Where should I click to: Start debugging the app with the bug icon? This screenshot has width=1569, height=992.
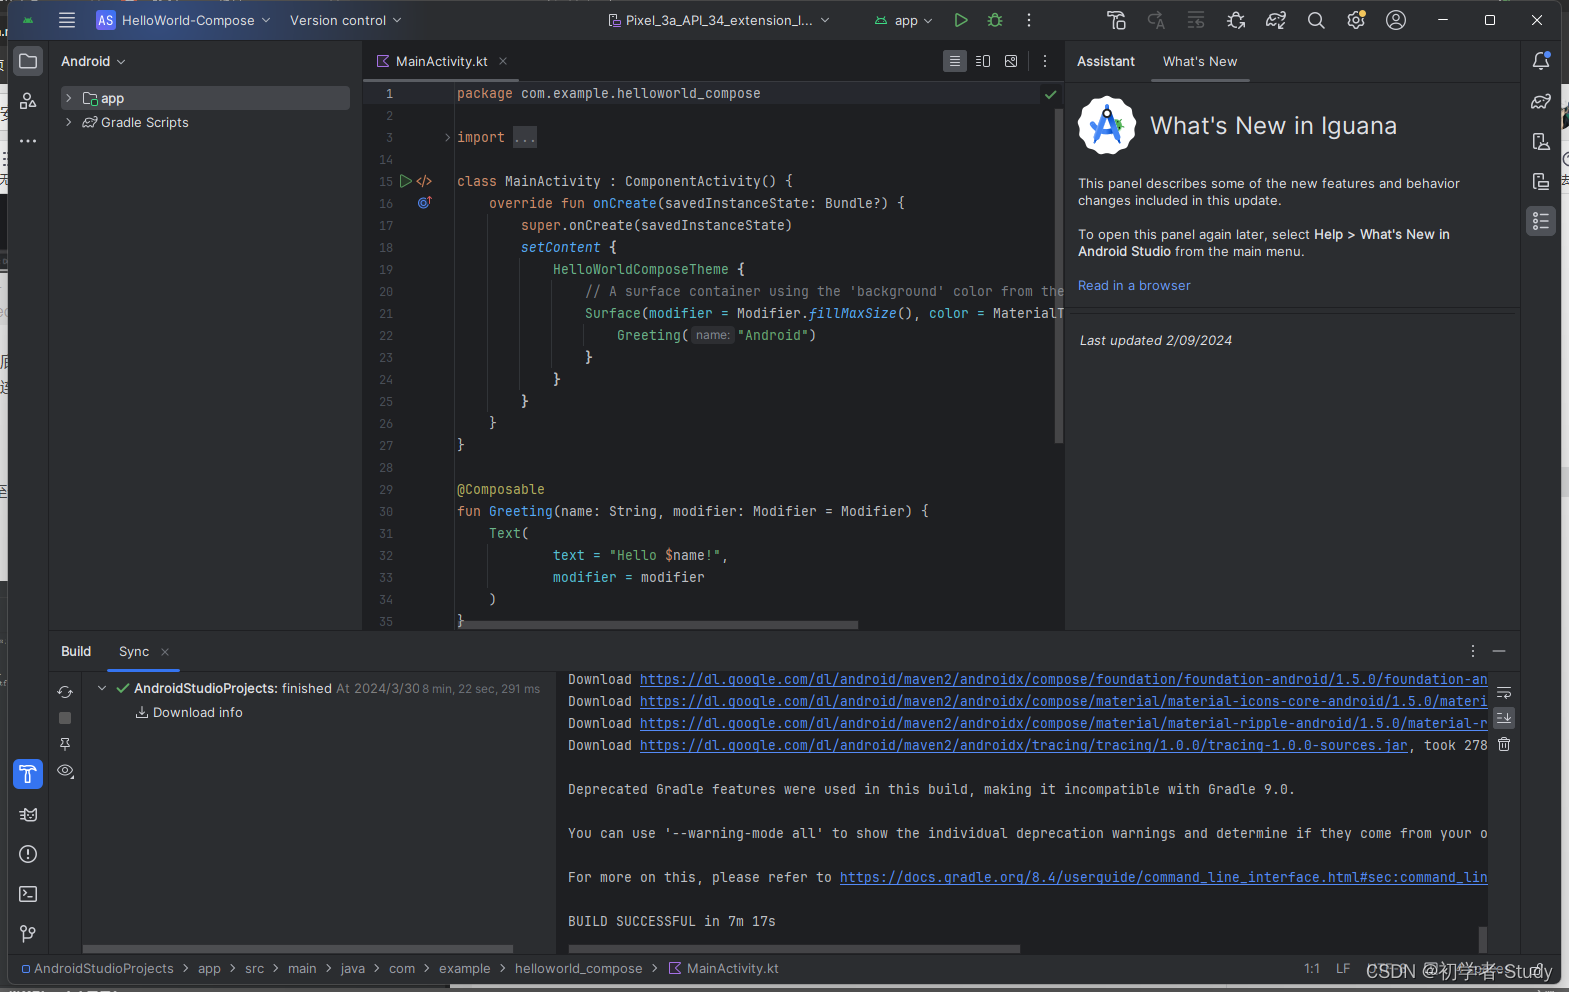tap(995, 20)
